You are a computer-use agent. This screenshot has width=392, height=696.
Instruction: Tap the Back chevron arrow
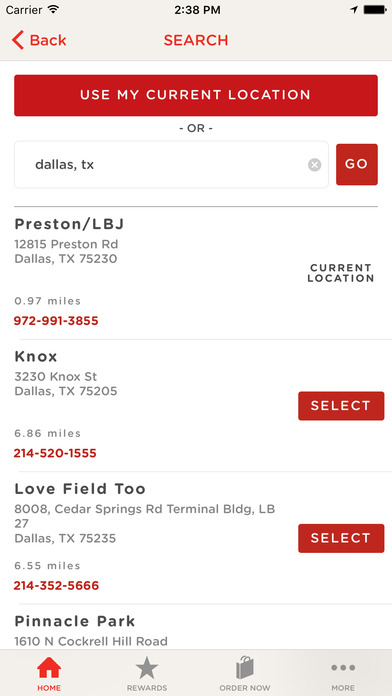click(x=18, y=40)
